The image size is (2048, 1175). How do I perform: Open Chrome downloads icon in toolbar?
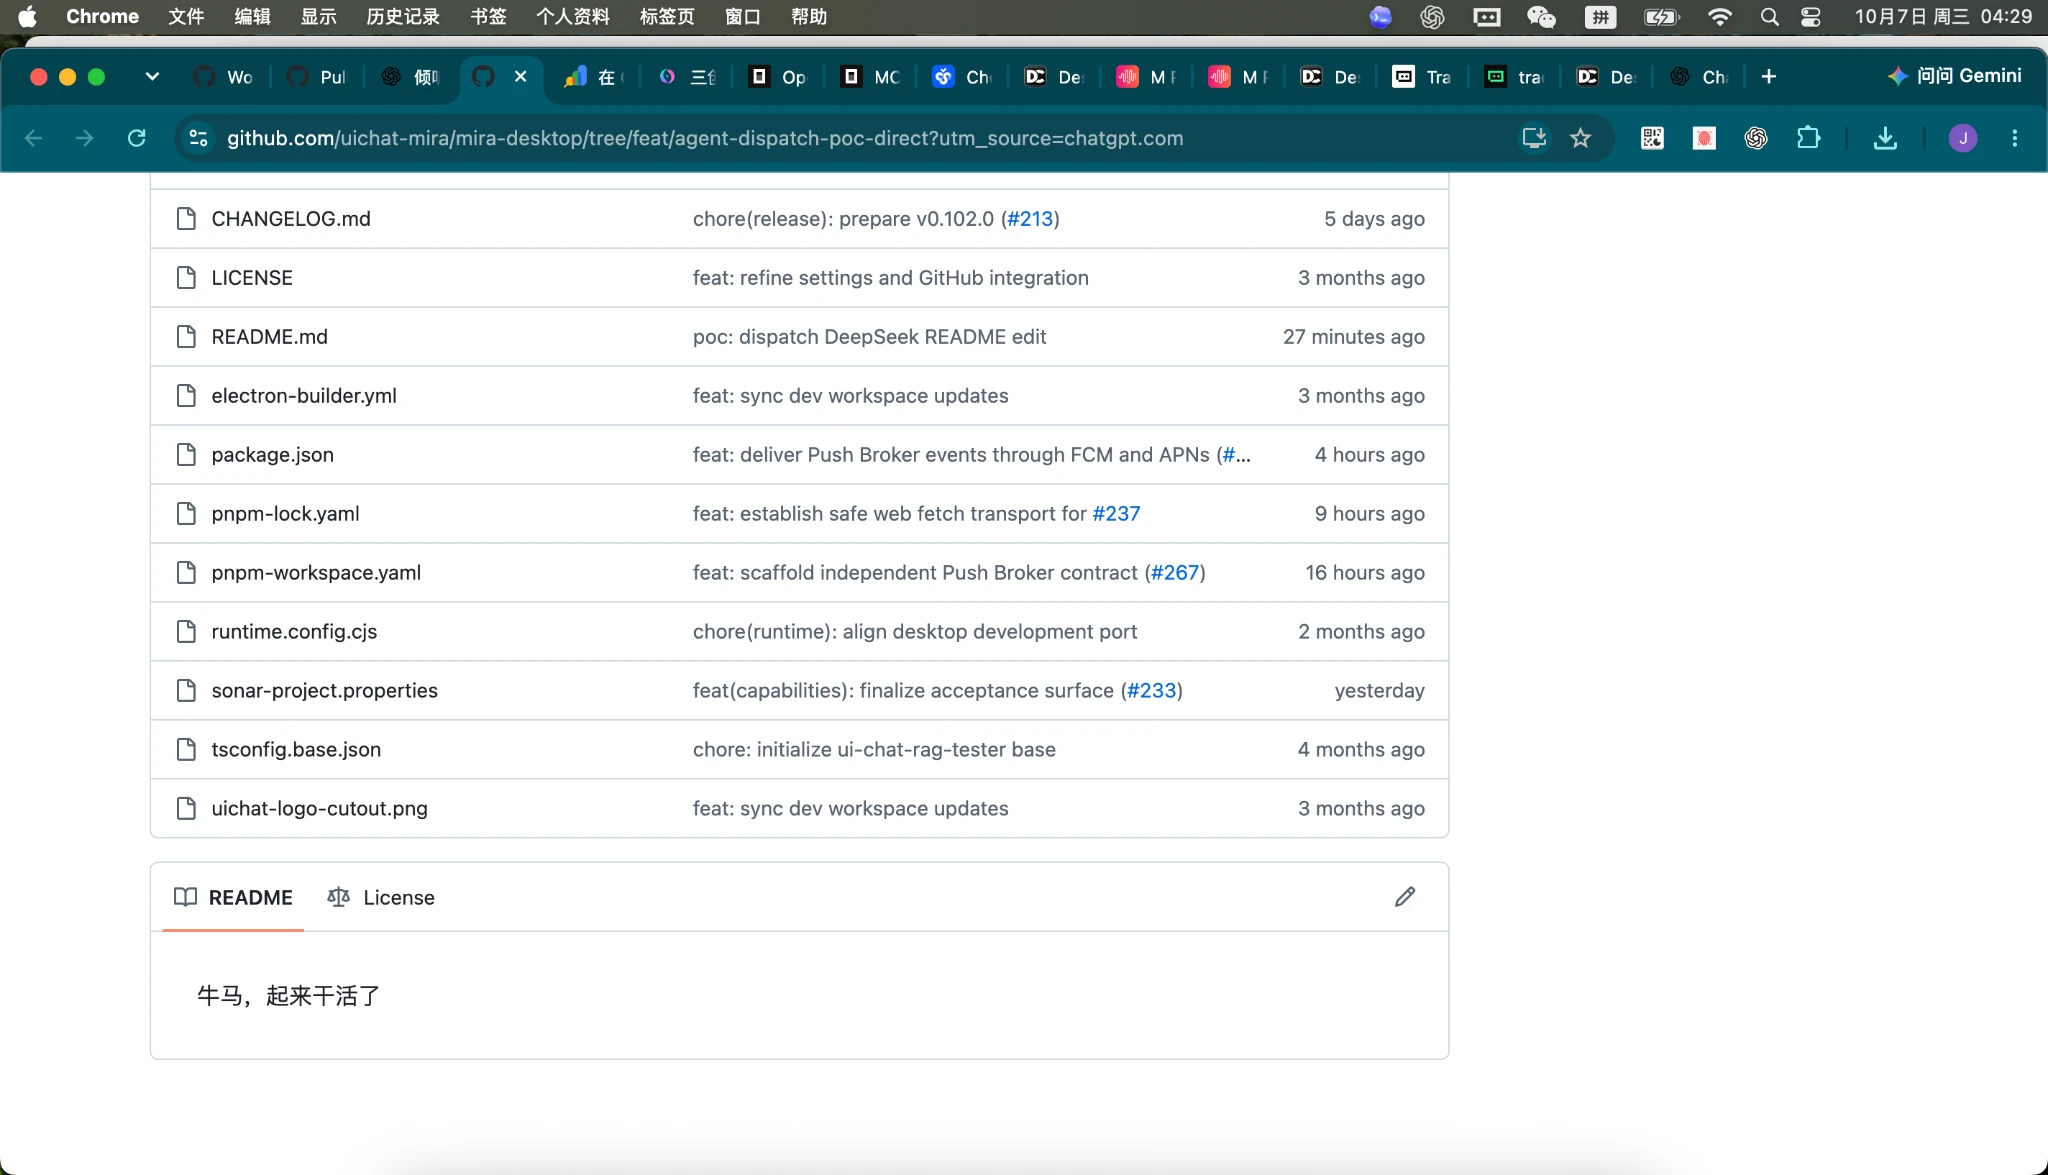[1885, 138]
